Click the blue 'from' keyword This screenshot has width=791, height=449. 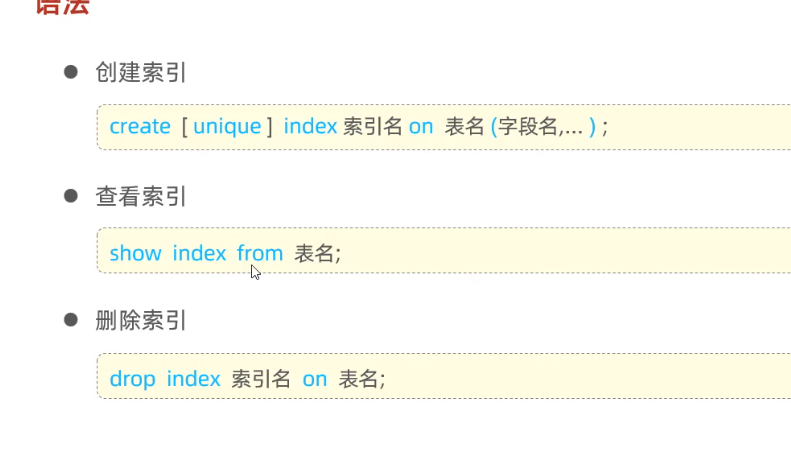pyautogui.click(x=260, y=253)
